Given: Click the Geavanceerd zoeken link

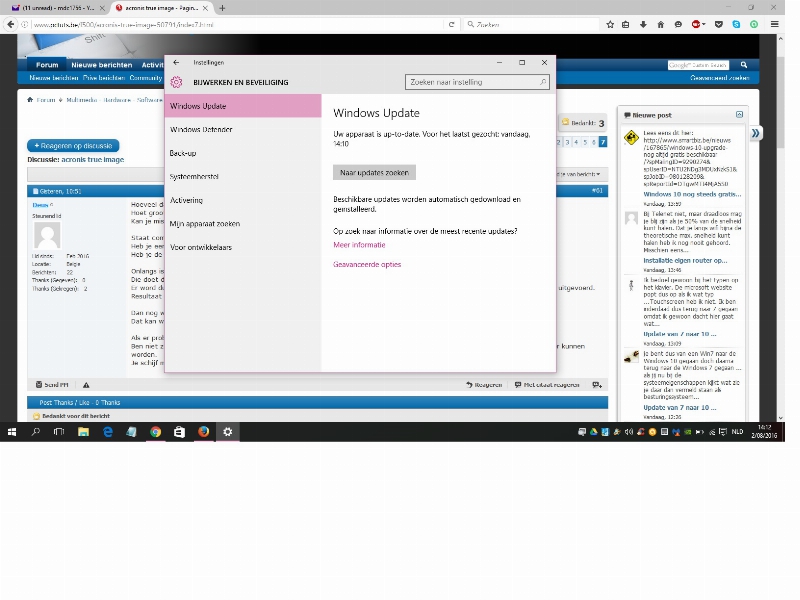Looking at the screenshot, I should click(719, 78).
